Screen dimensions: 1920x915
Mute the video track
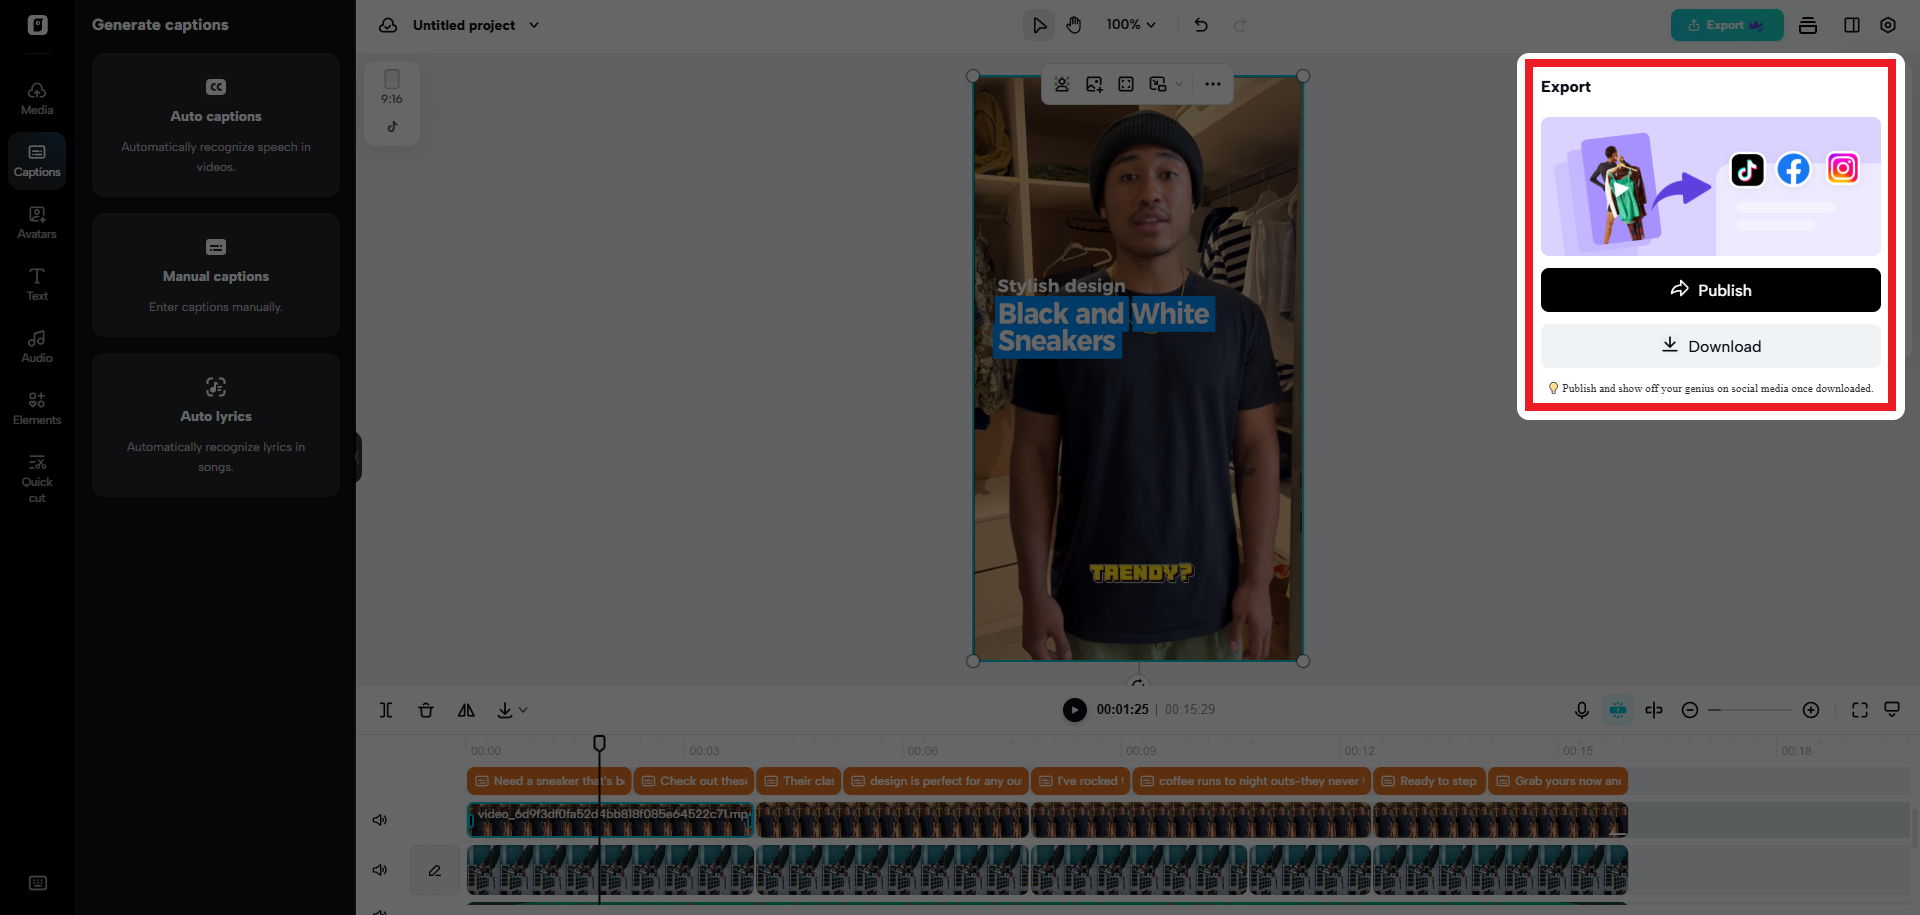(x=379, y=819)
